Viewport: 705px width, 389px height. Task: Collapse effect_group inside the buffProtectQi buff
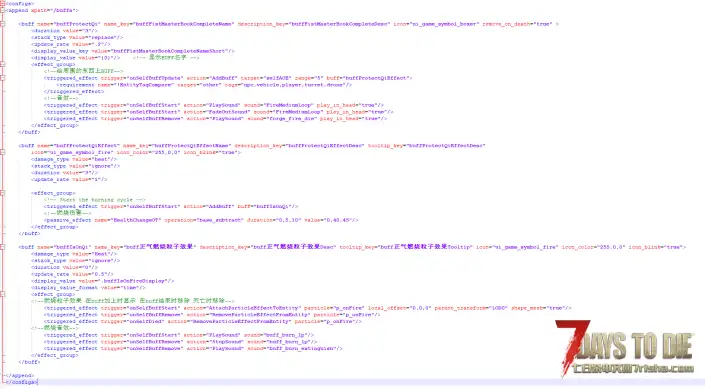point(3,64)
